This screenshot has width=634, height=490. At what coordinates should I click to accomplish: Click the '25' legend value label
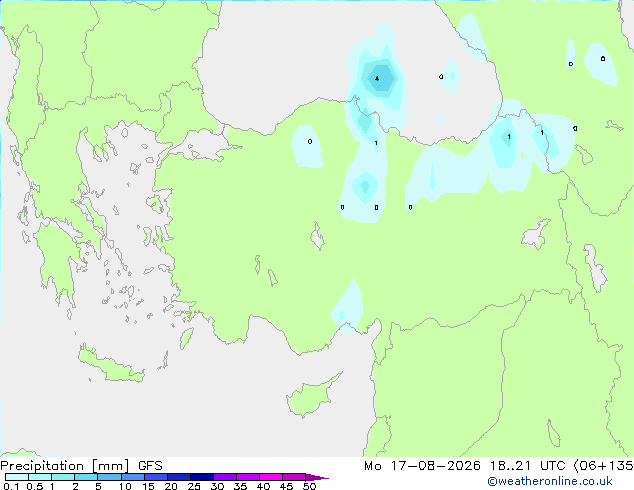click(x=194, y=486)
